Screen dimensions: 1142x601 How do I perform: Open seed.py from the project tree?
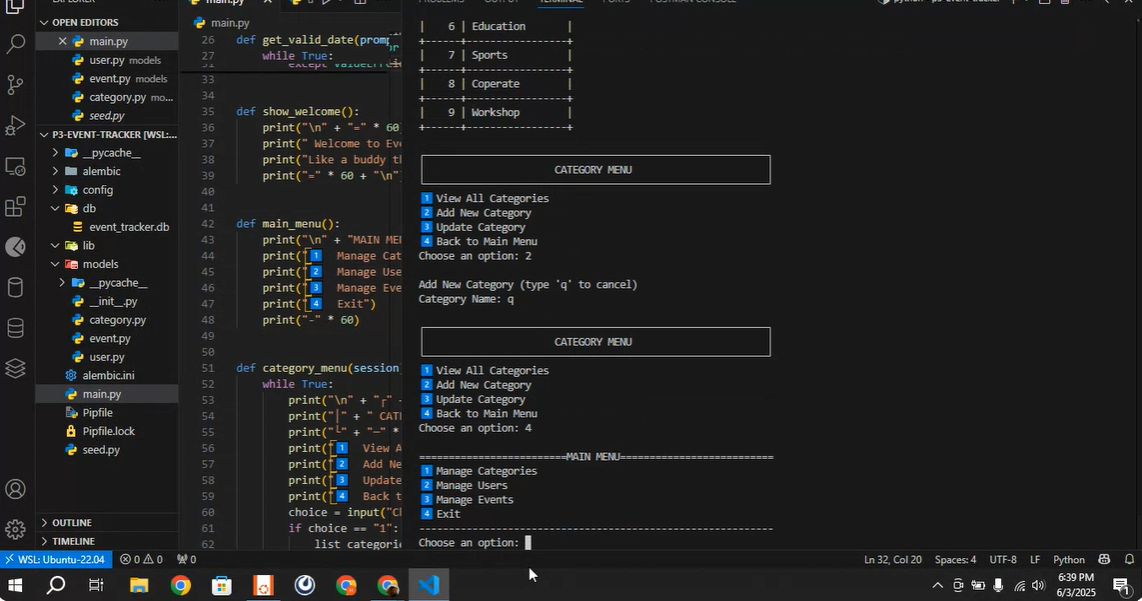[x=101, y=450]
